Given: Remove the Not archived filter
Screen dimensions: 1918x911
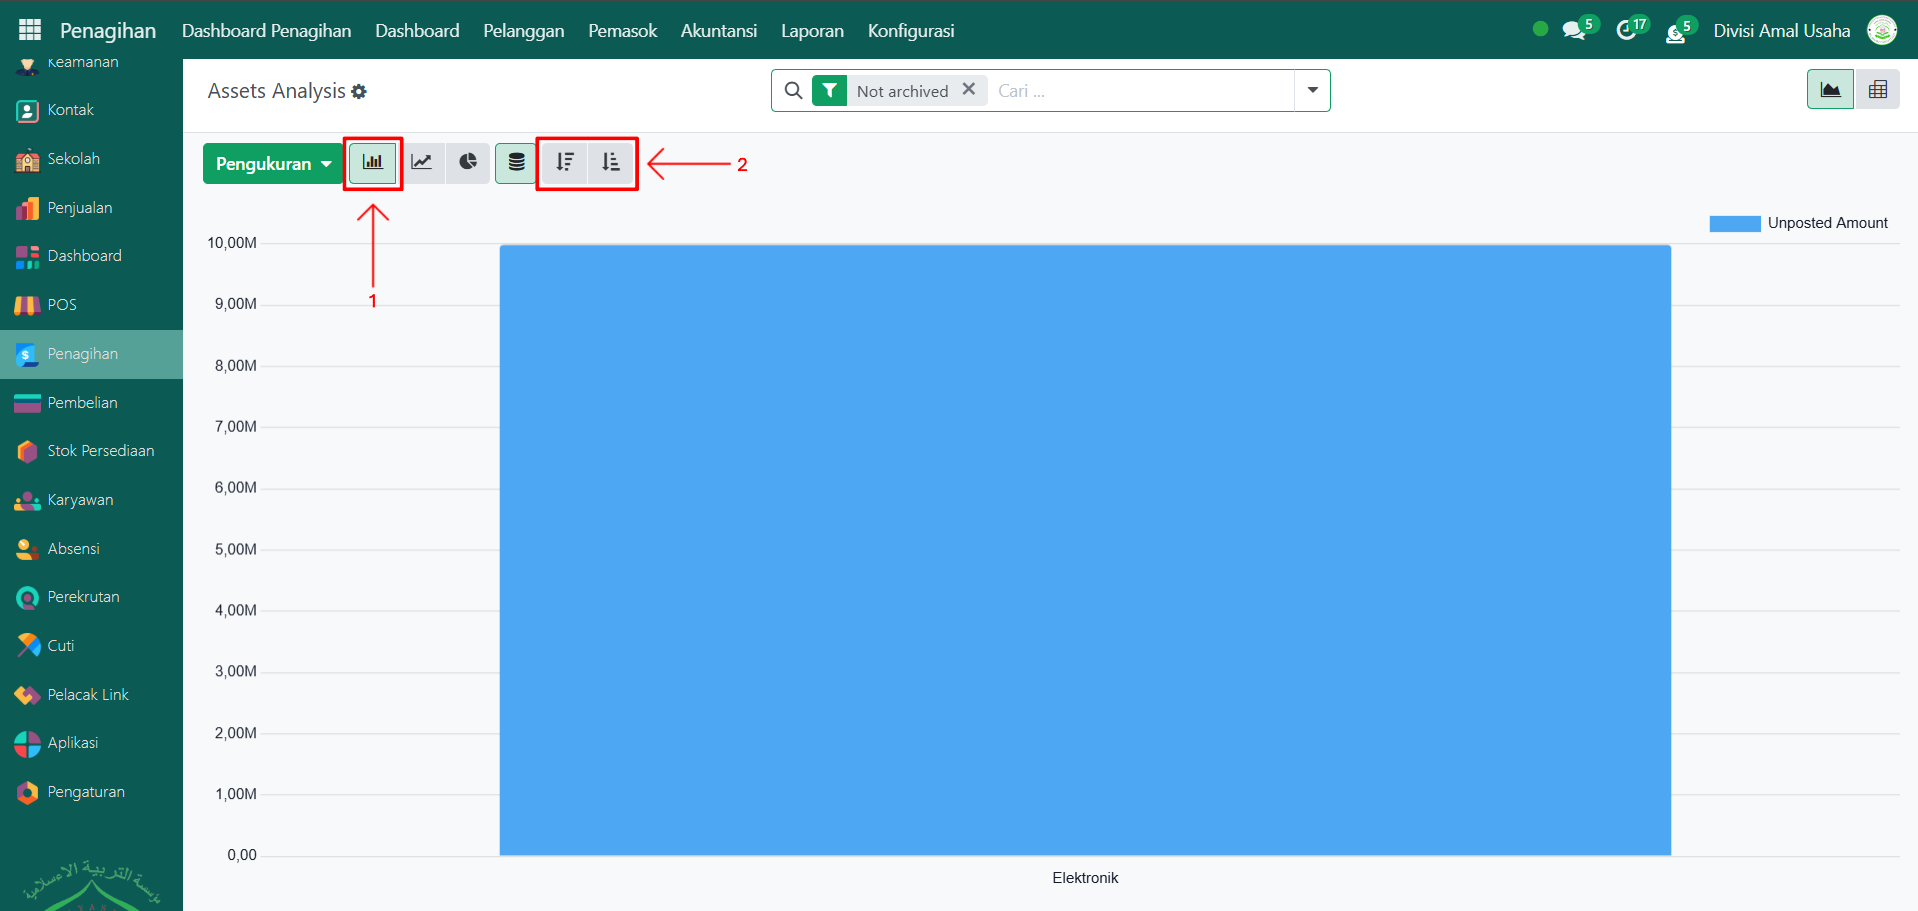Looking at the screenshot, I should [968, 89].
